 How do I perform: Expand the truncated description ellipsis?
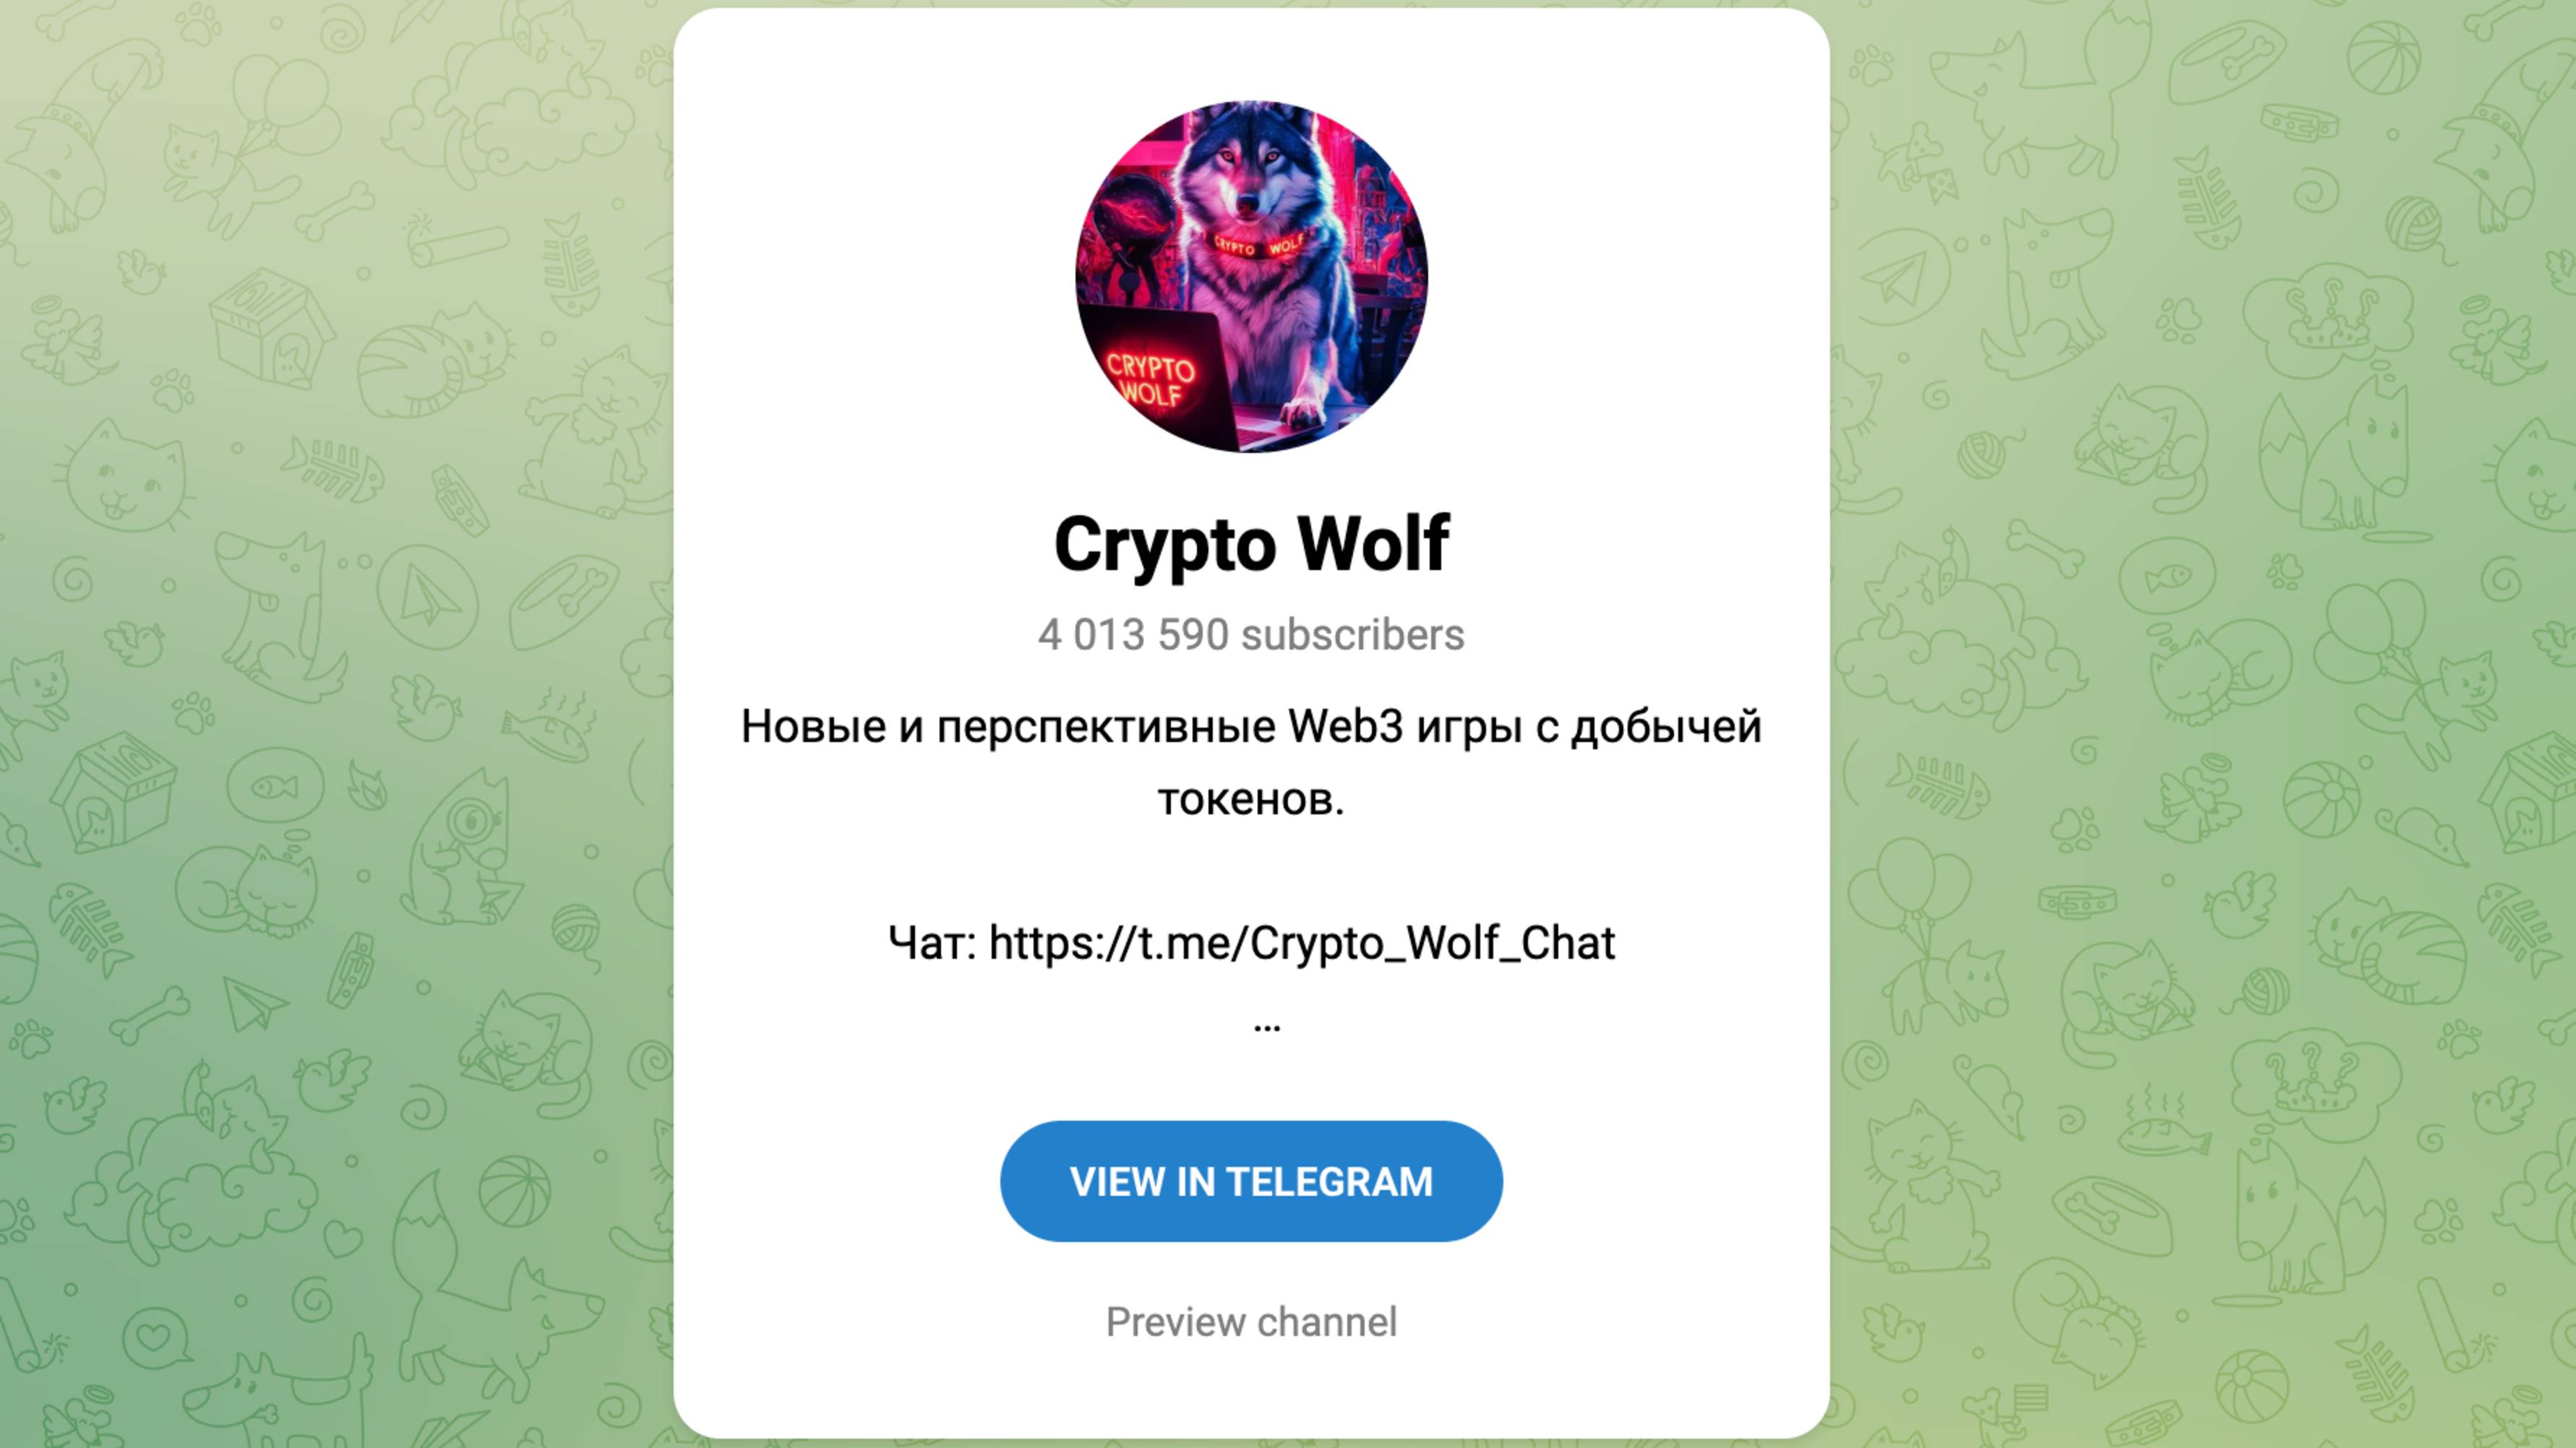click(x=1266, y=1027)
